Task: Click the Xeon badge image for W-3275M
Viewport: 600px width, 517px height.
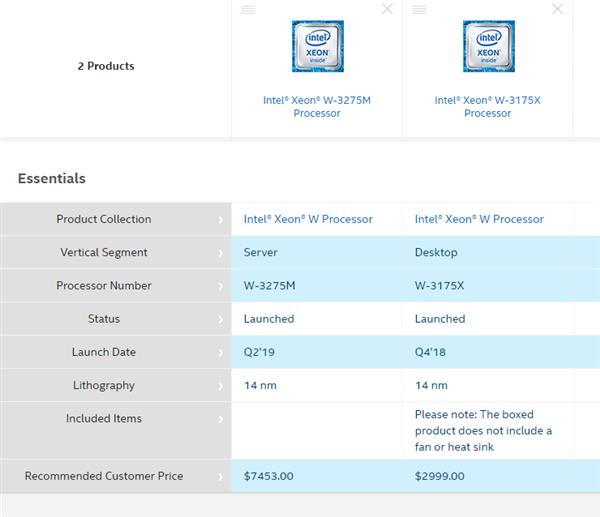Action: click(317, 46)
